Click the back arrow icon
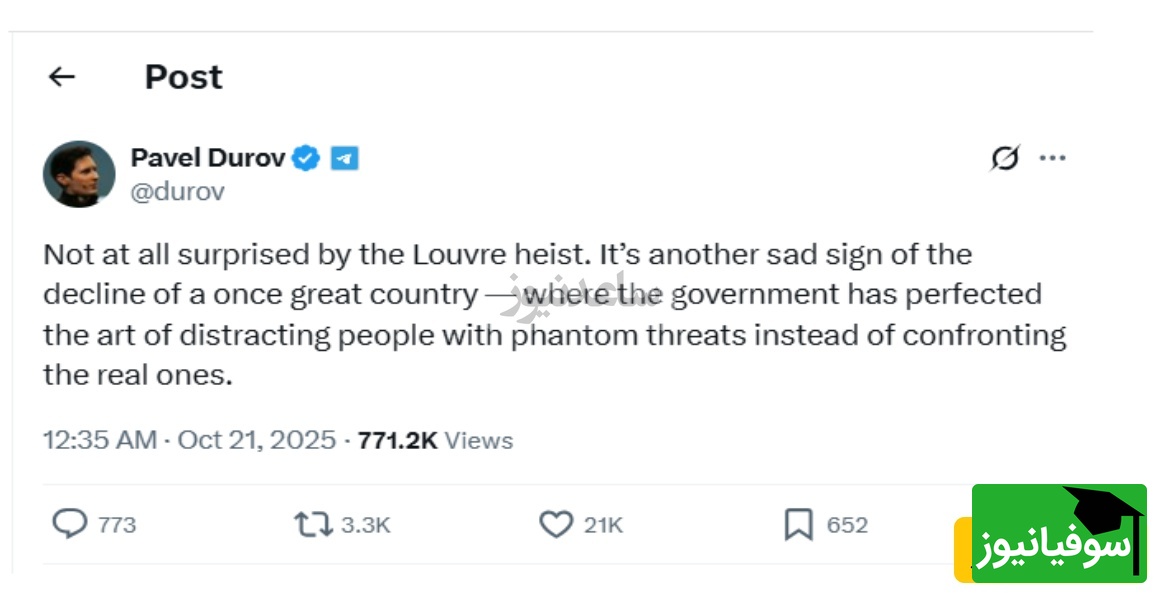This screenshot has height=595, width=1159. click(62, 77)
